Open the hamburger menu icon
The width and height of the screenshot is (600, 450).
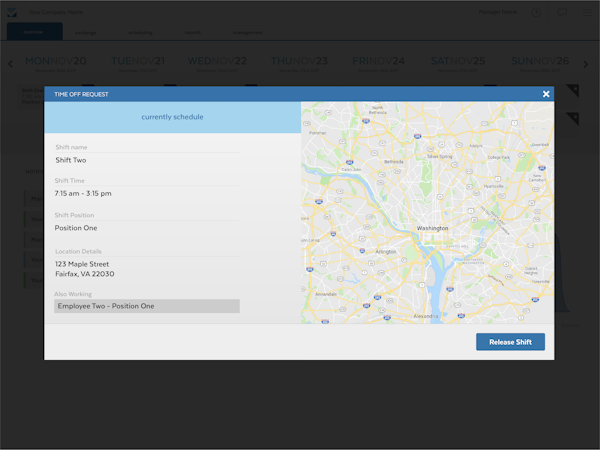pyautogui.click(x=587, y=13)
